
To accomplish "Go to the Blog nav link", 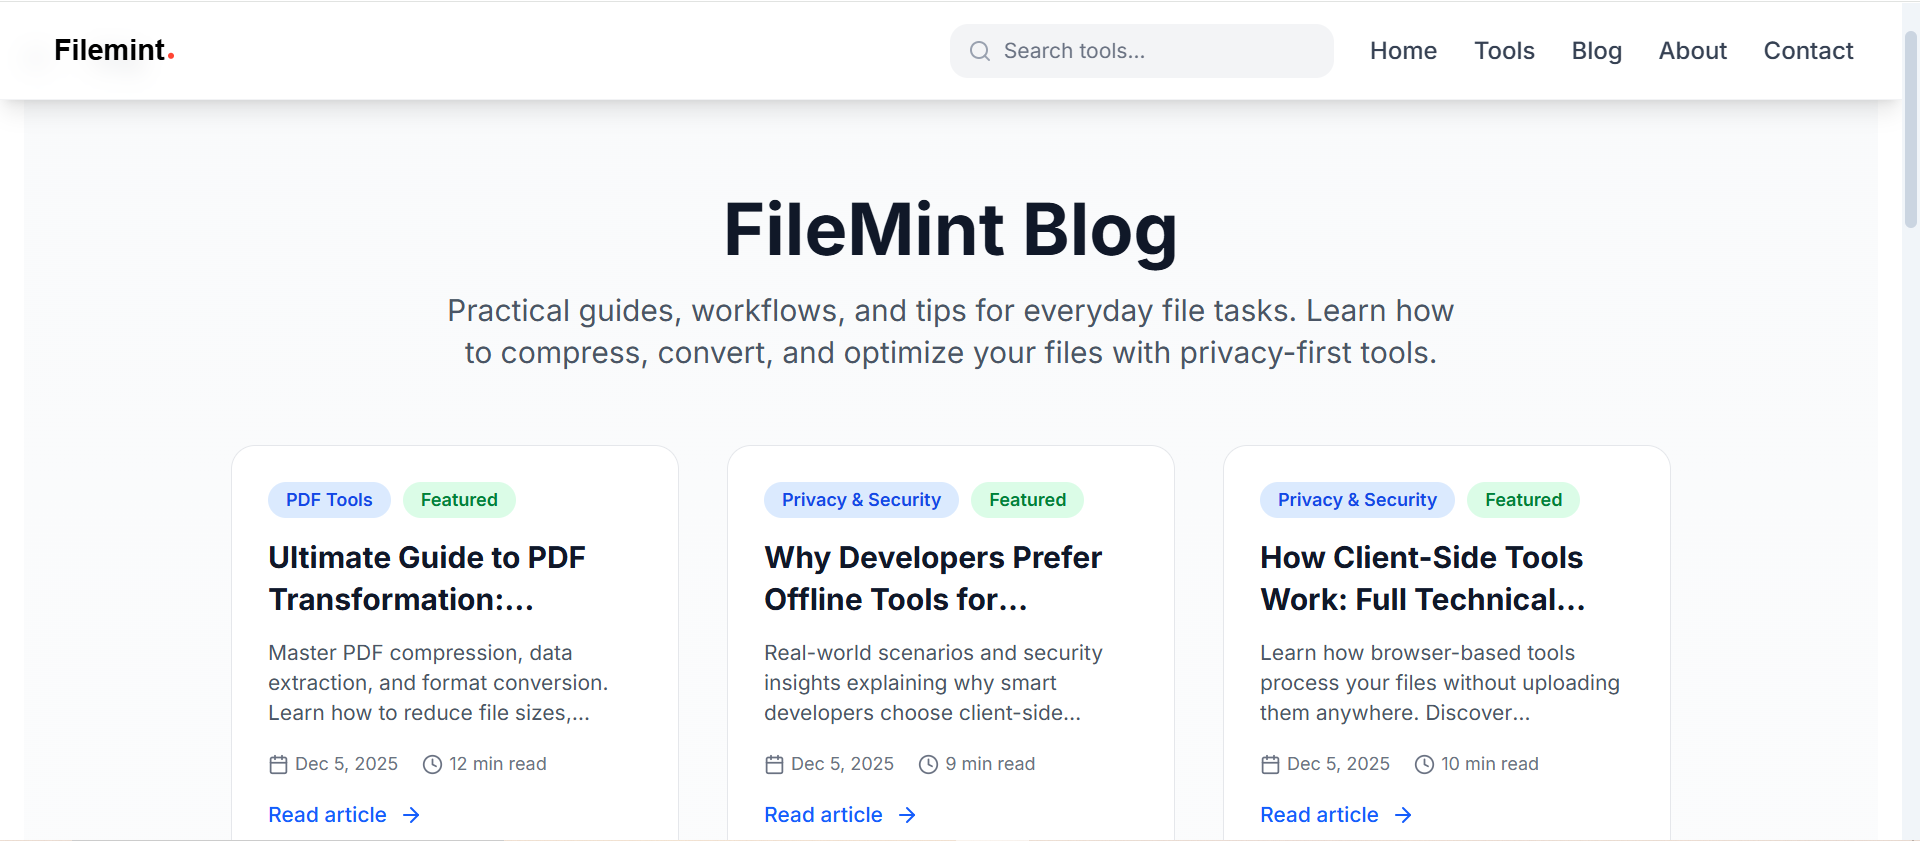I will (1596, 51).
